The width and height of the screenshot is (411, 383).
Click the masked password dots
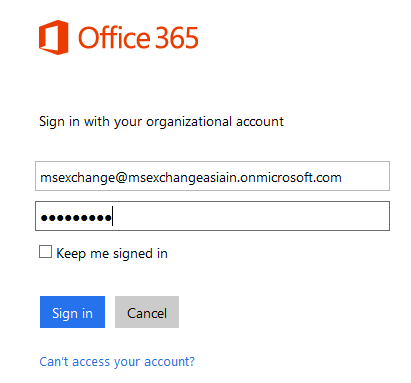pos(76,218)
